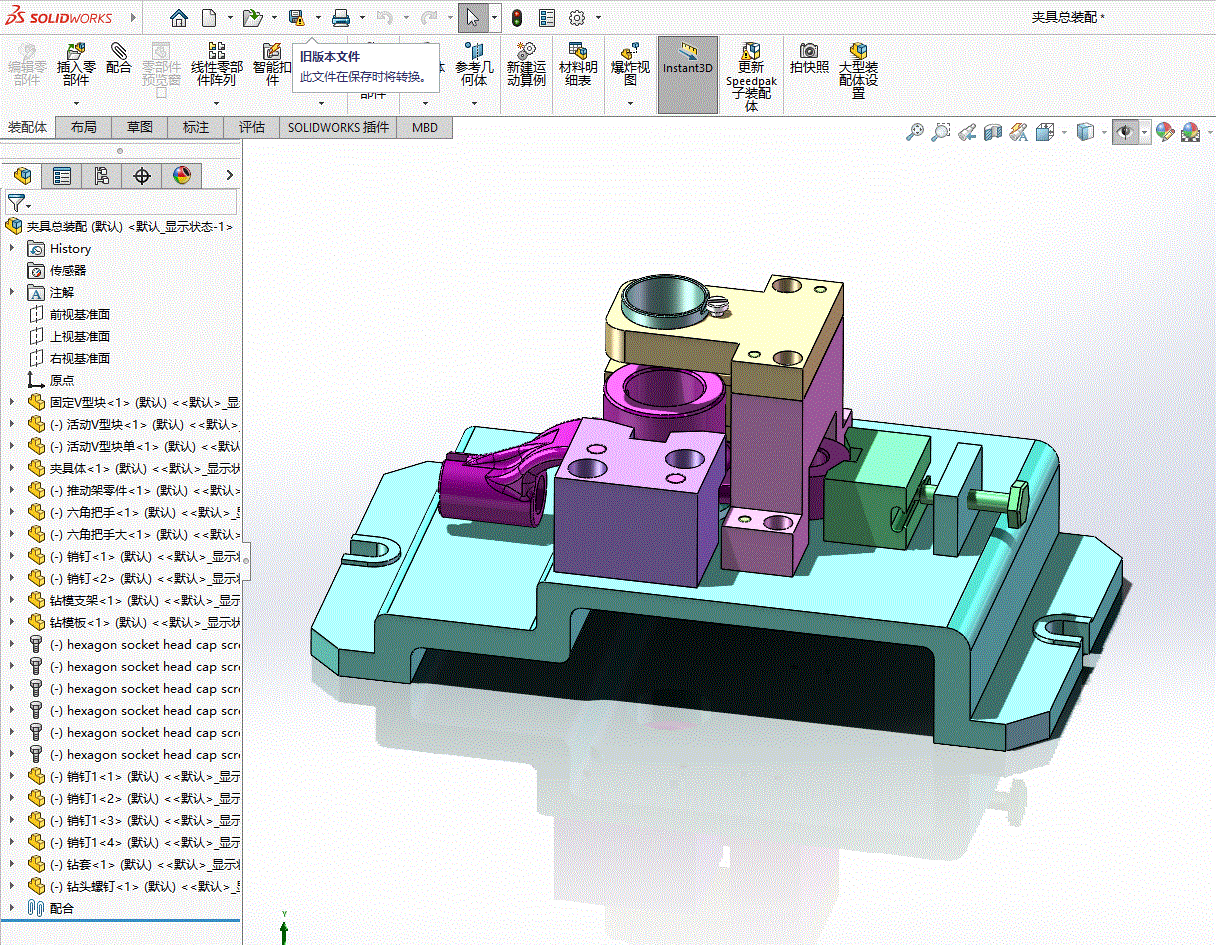Expand the 钻模板<1> component node
Image resolution: width=1216 pixels, height=945 pixels.
click(x=12, y=622)
